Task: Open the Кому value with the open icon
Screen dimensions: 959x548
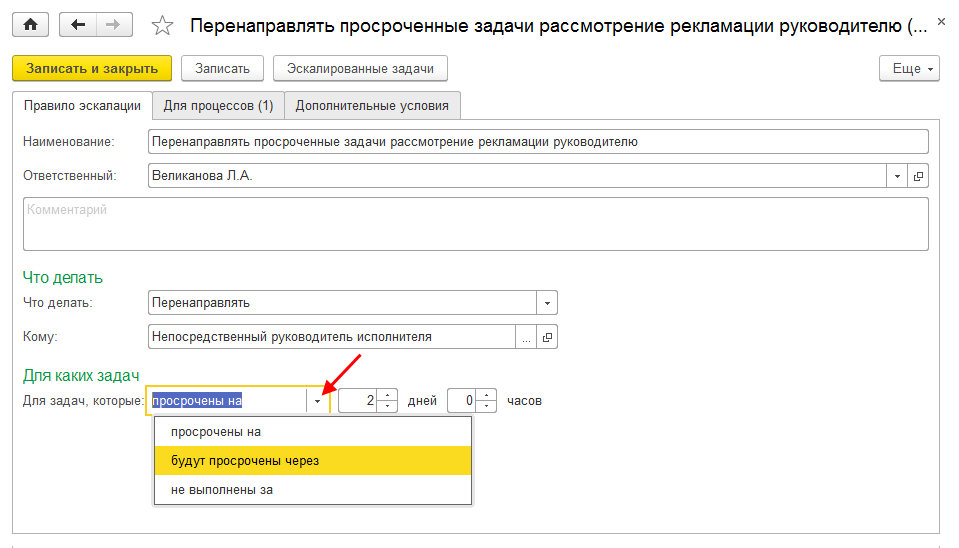Action: tap(547, 337)
